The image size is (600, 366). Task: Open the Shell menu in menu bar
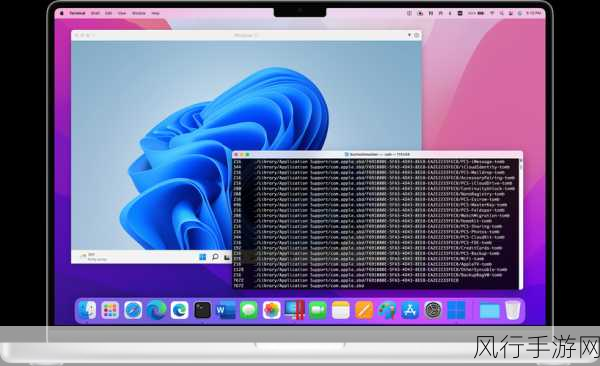(95, 13)
